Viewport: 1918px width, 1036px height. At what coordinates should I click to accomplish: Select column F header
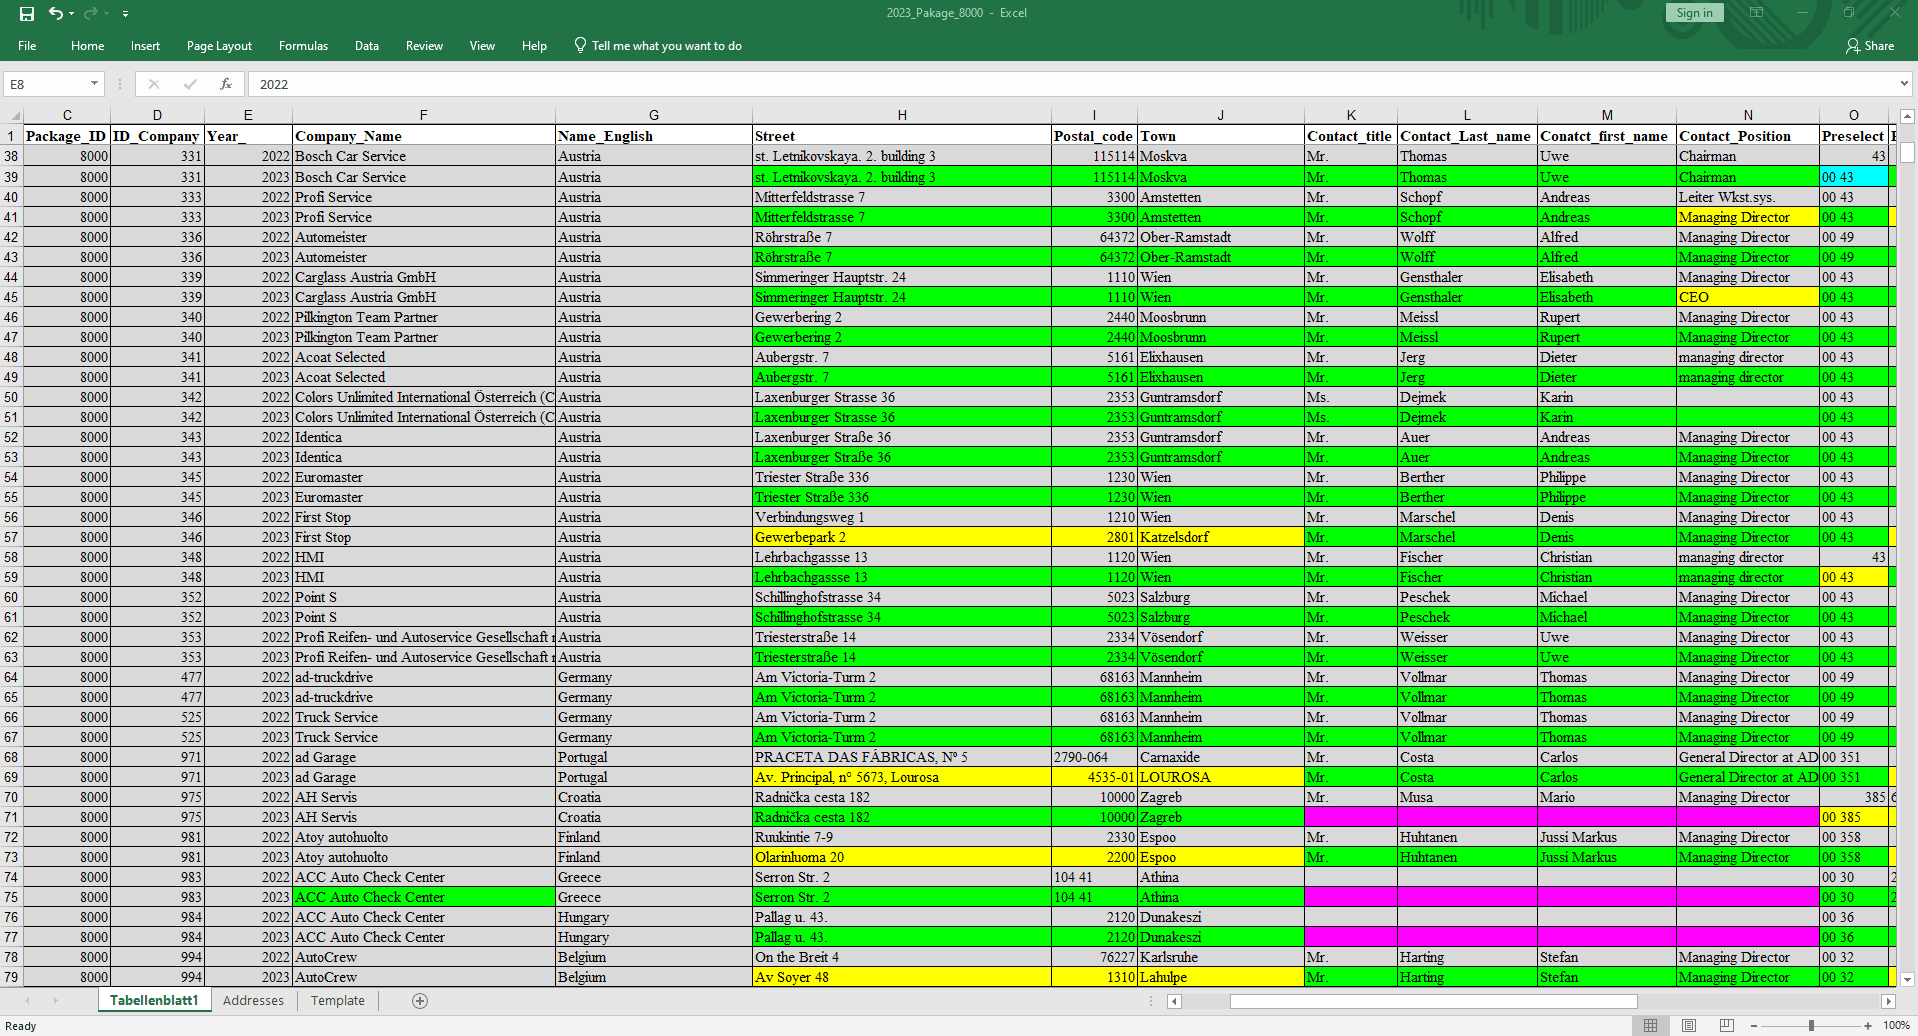[424, 115]
